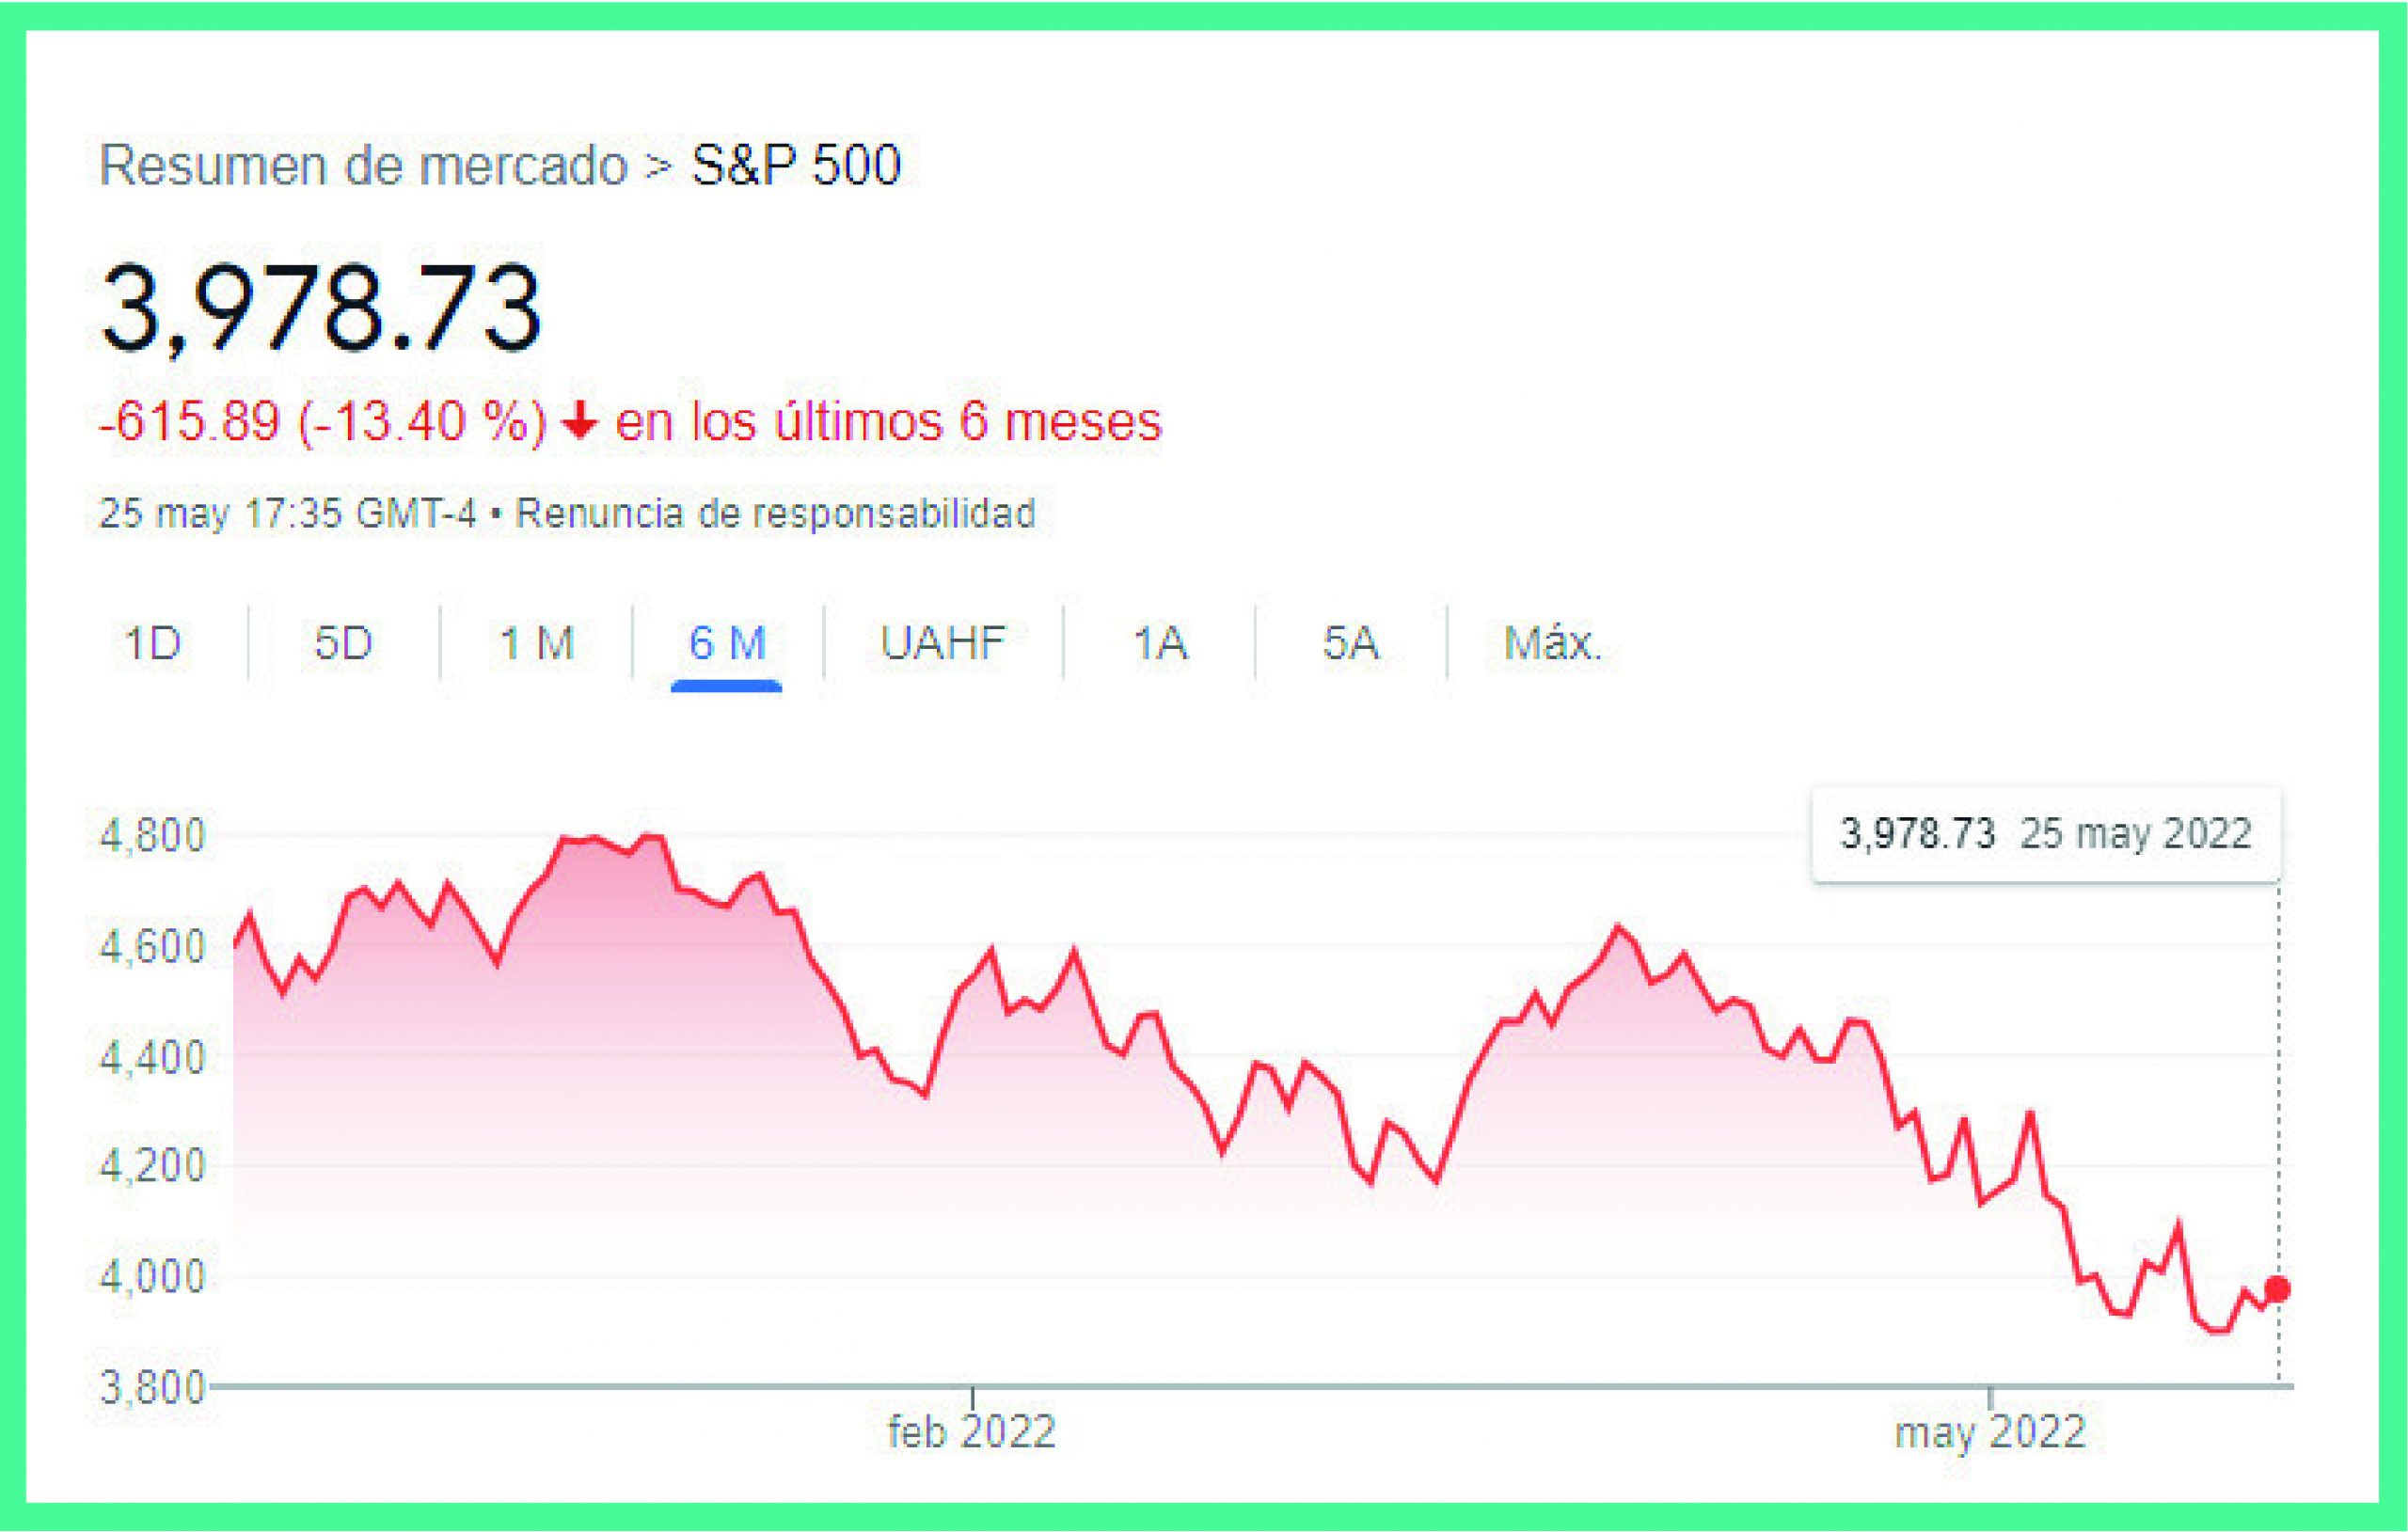Click the feb 2022 axis label
The height and width of the screenshot is (1532, 2408).
point(971,1432)
